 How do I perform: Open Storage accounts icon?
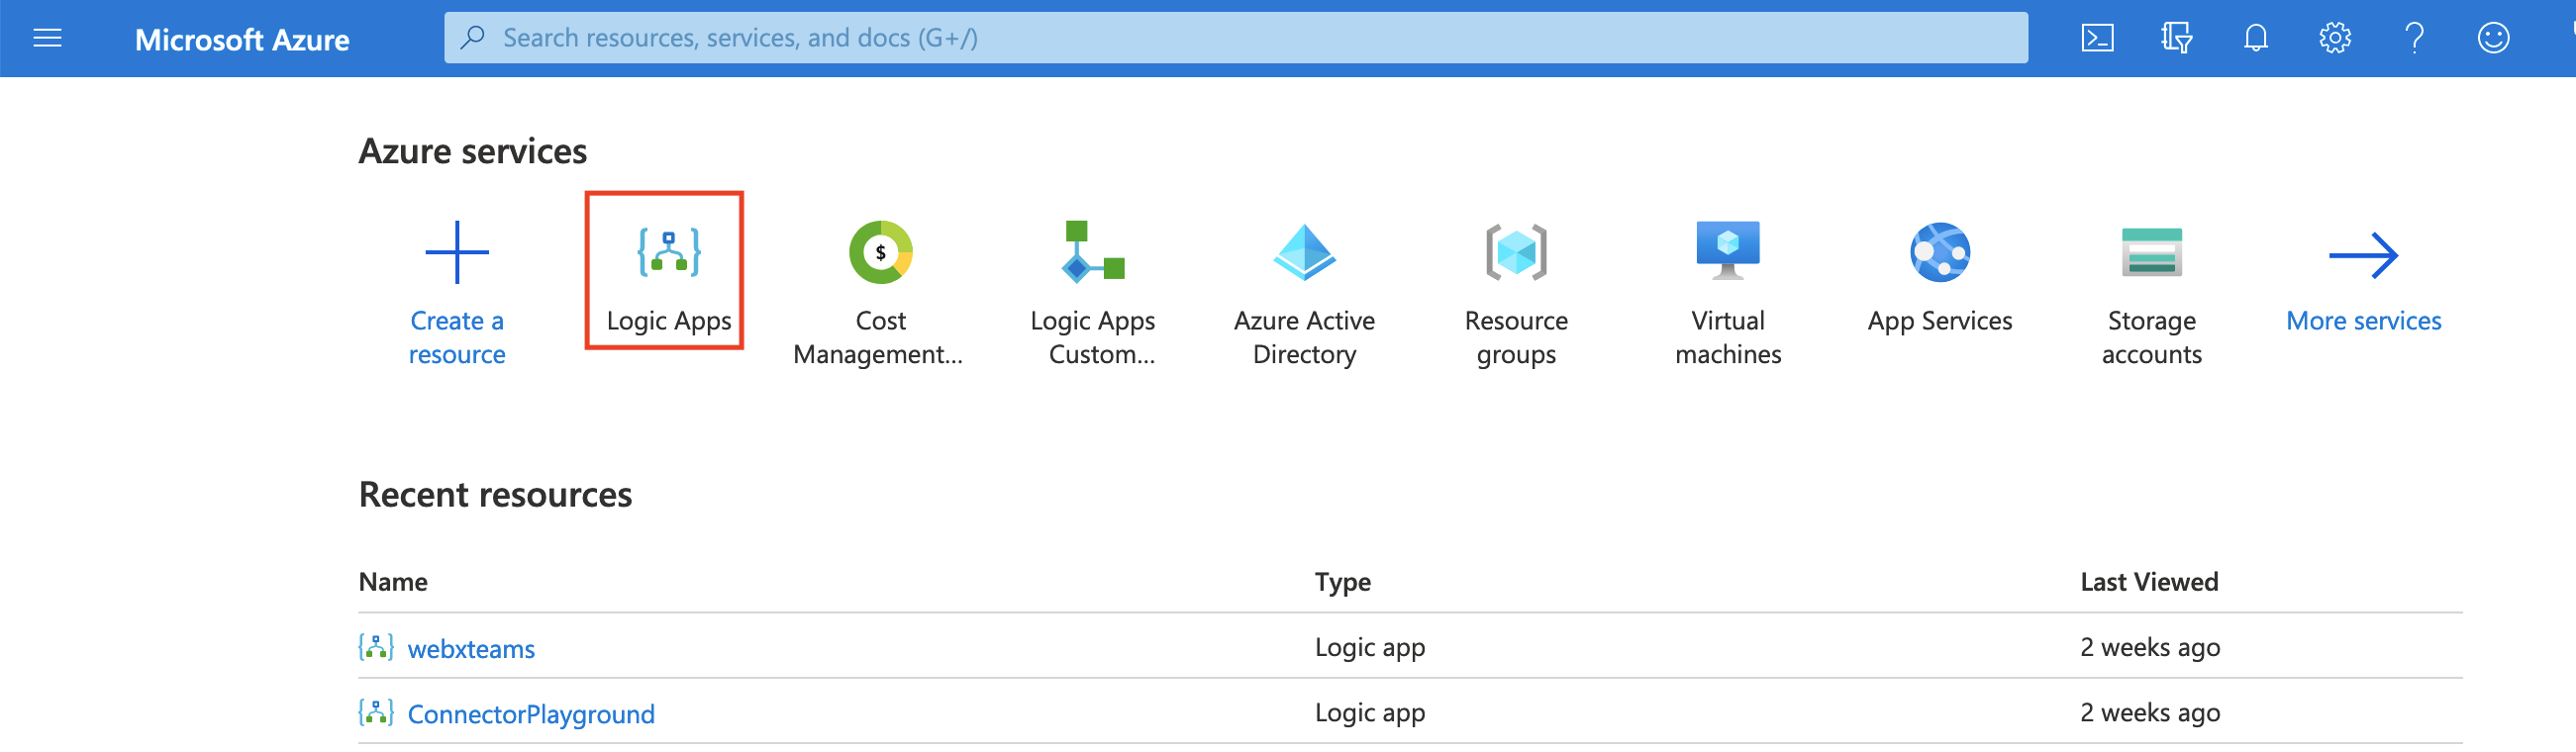pos(2152,252)
